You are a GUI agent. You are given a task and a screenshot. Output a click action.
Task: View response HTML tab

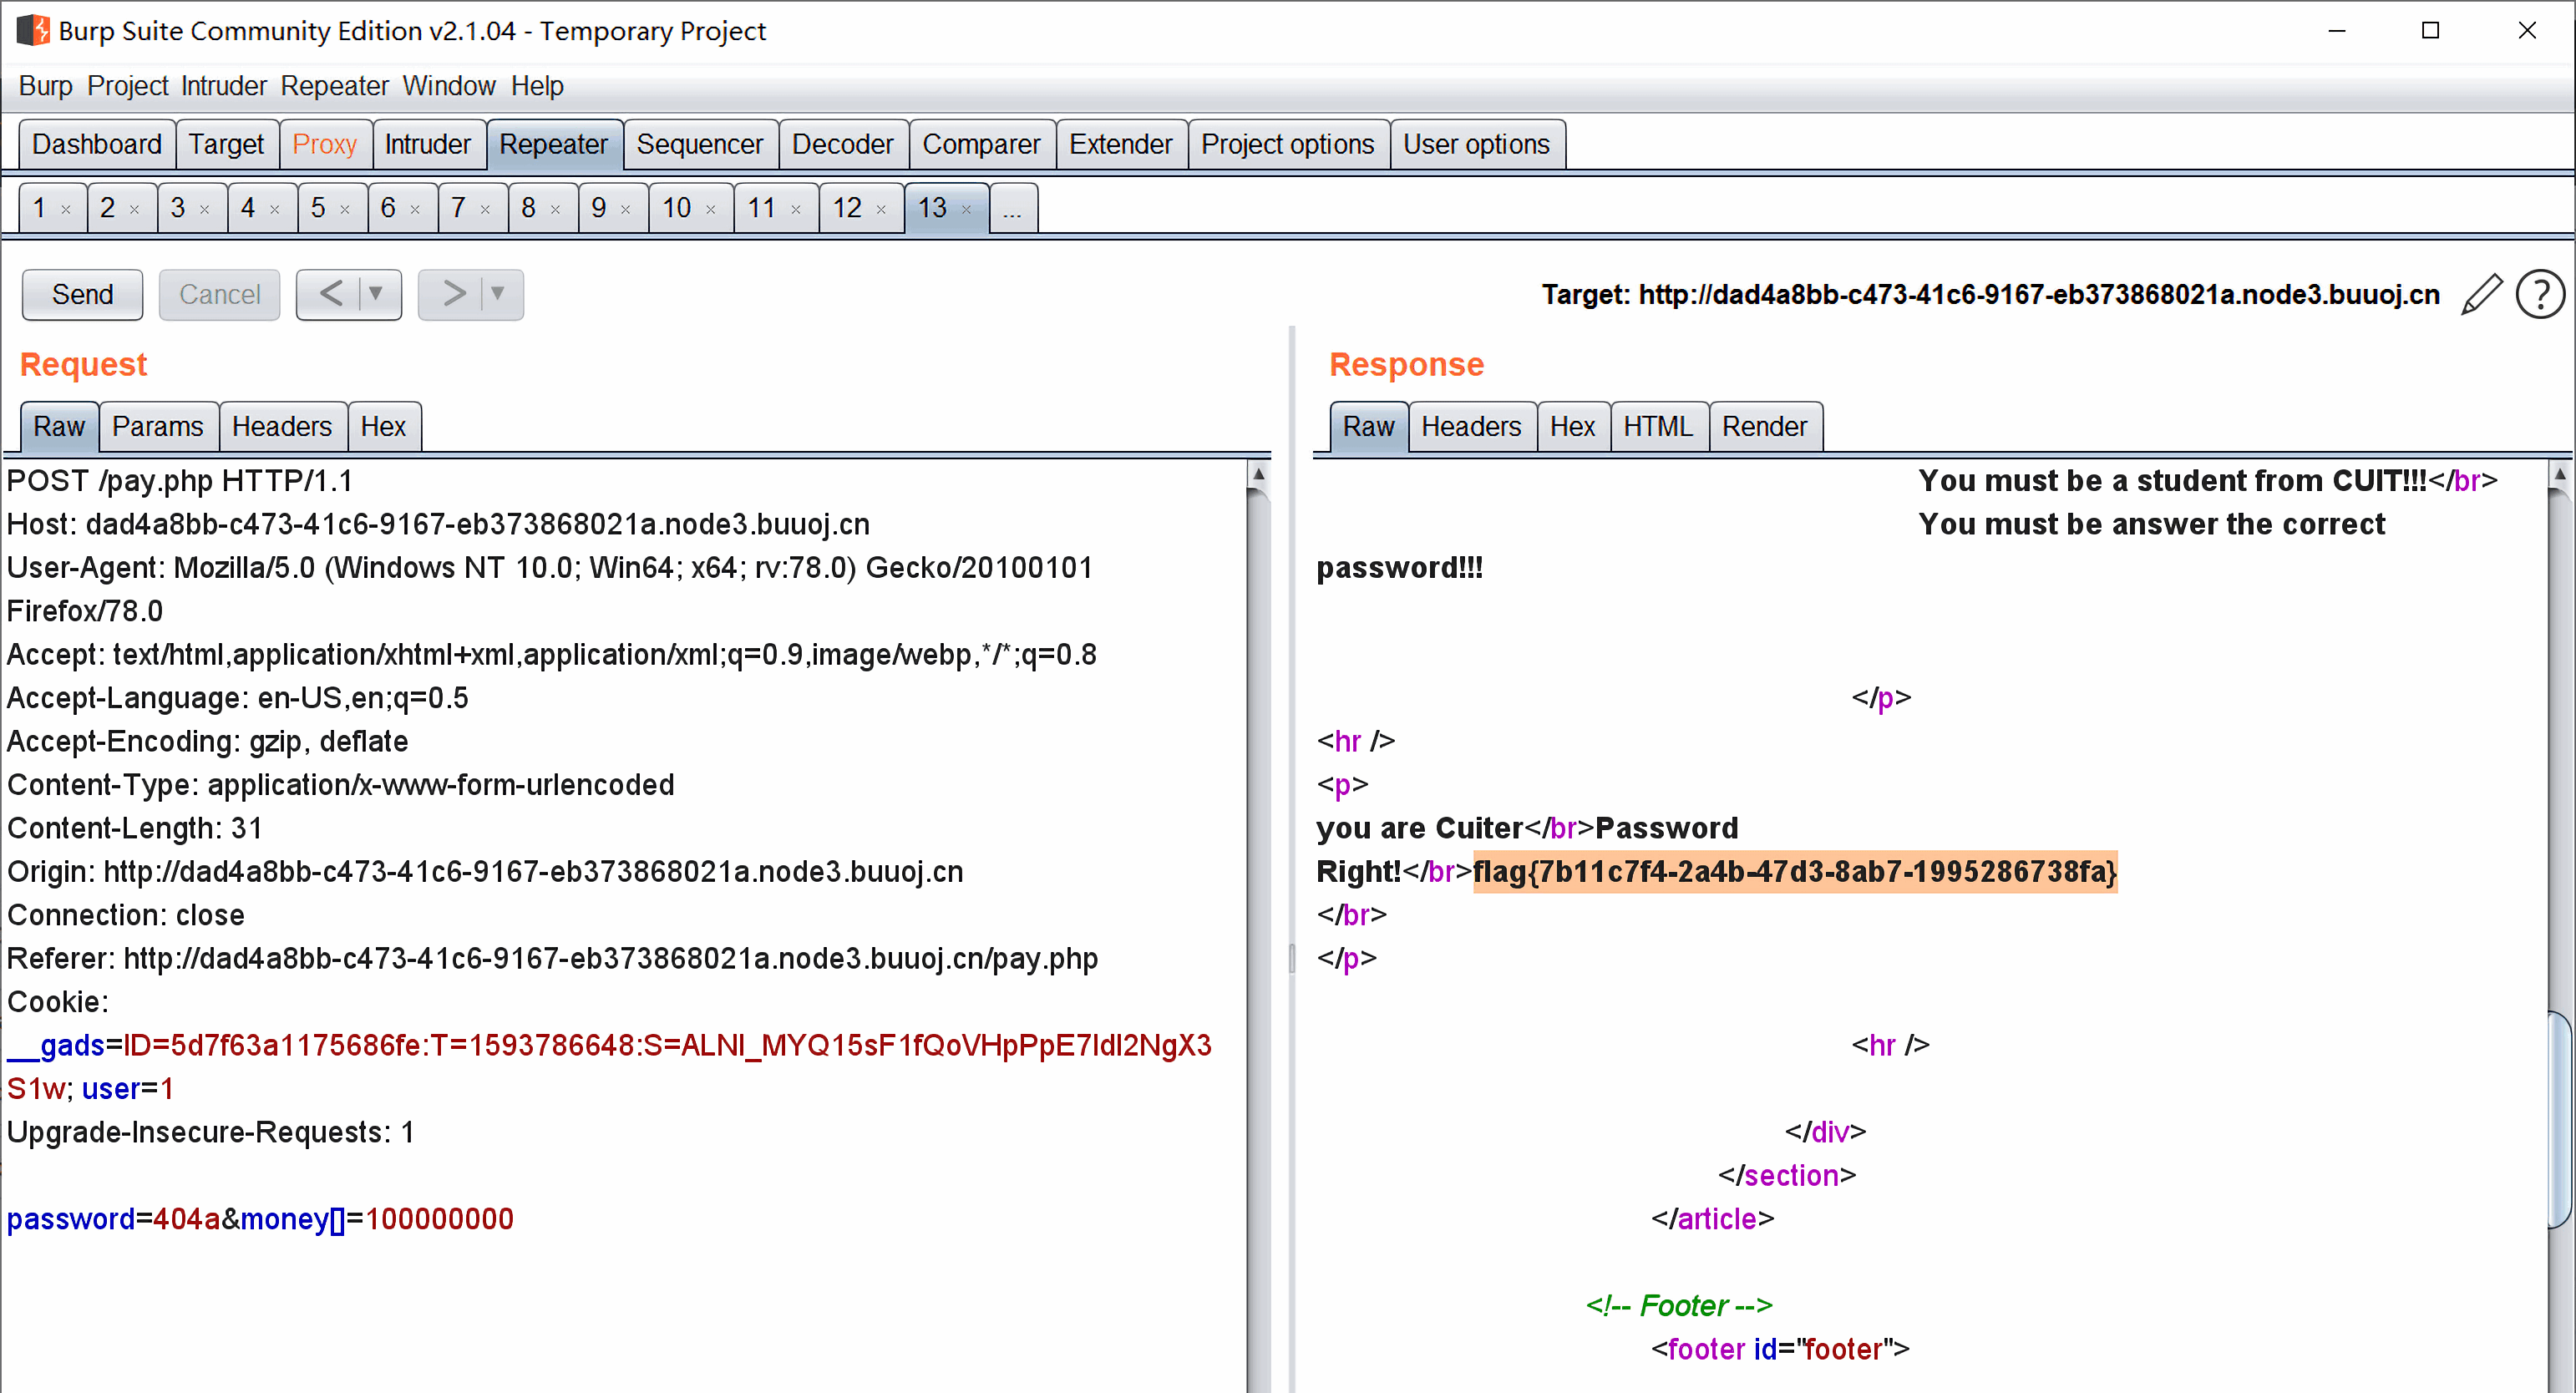1657,427
